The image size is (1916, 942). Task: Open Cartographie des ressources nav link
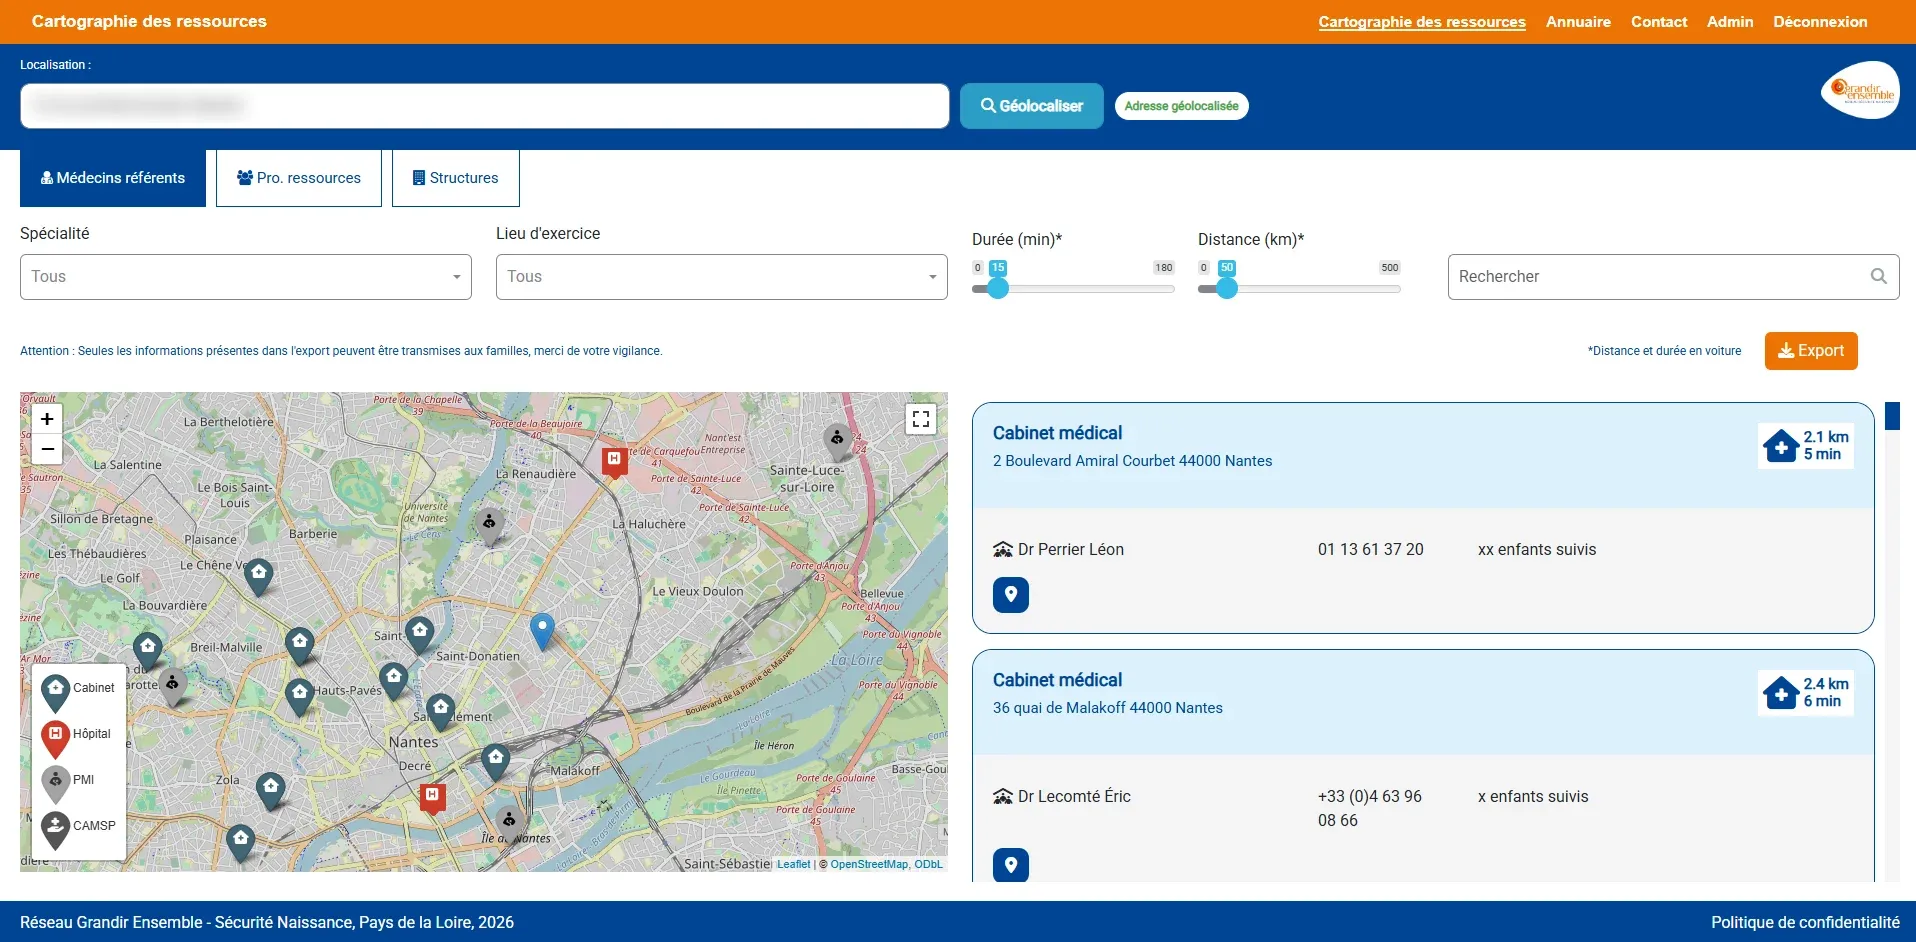(x=1422, y=22)
